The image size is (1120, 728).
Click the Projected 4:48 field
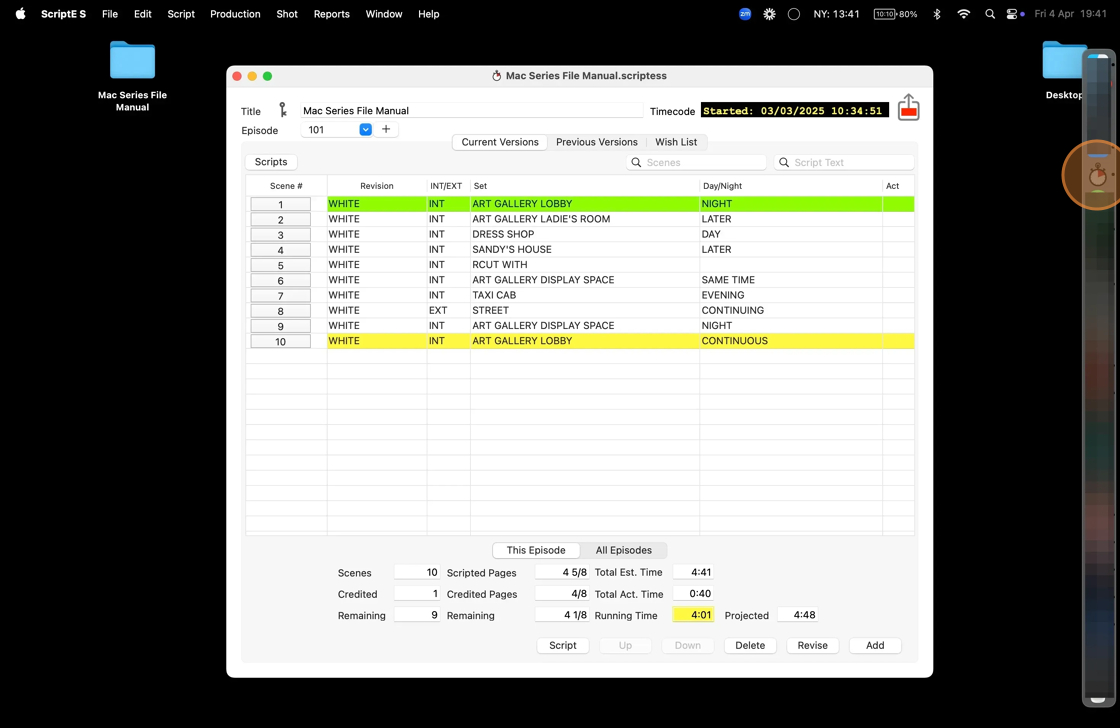click(797, 614)
